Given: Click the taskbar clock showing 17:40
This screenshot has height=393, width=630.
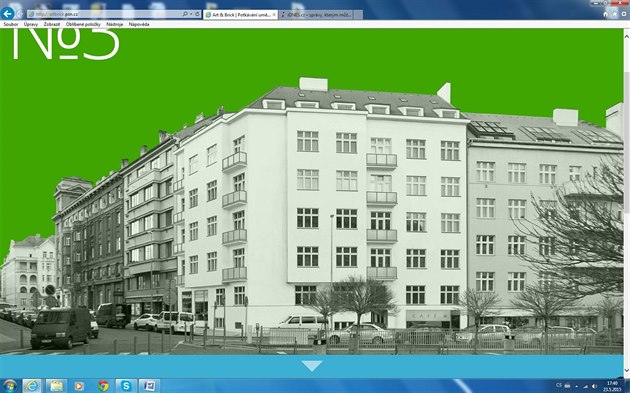Looking at the screenshot, I should (x=612, y=386).
